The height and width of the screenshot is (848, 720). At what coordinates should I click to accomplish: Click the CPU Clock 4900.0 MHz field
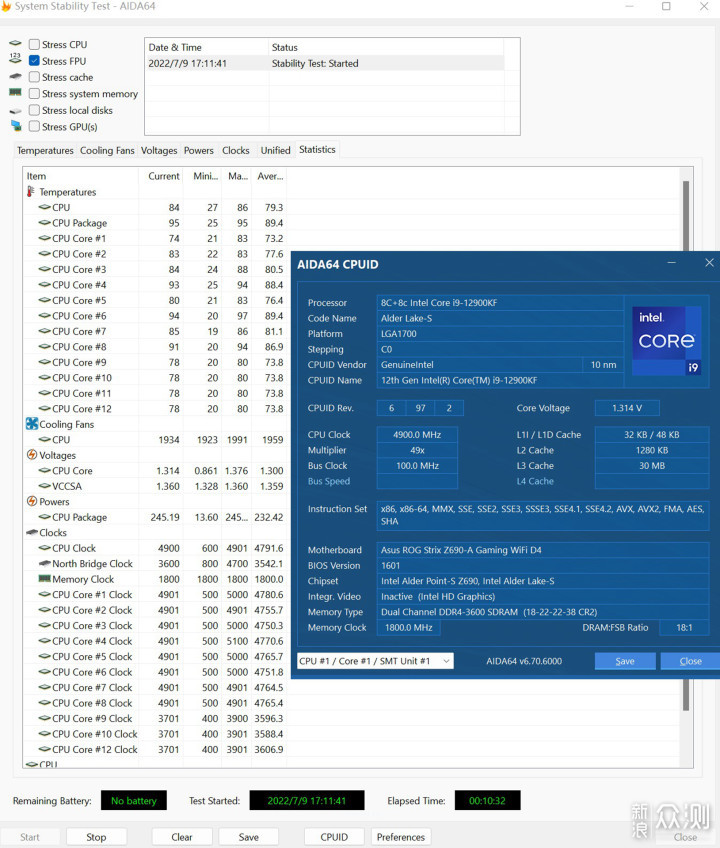[x=417, y=434]
